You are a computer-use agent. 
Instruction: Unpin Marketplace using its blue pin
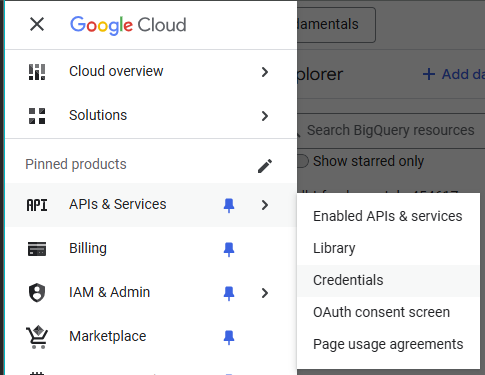click(229, 337)
